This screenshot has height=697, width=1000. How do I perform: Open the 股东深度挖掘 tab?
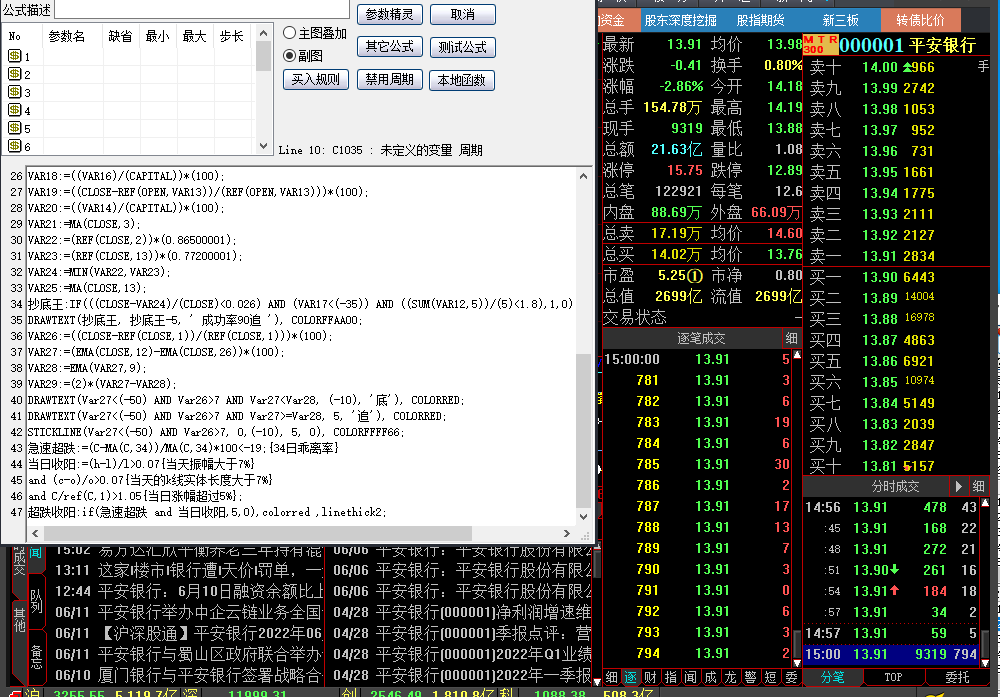680,20
